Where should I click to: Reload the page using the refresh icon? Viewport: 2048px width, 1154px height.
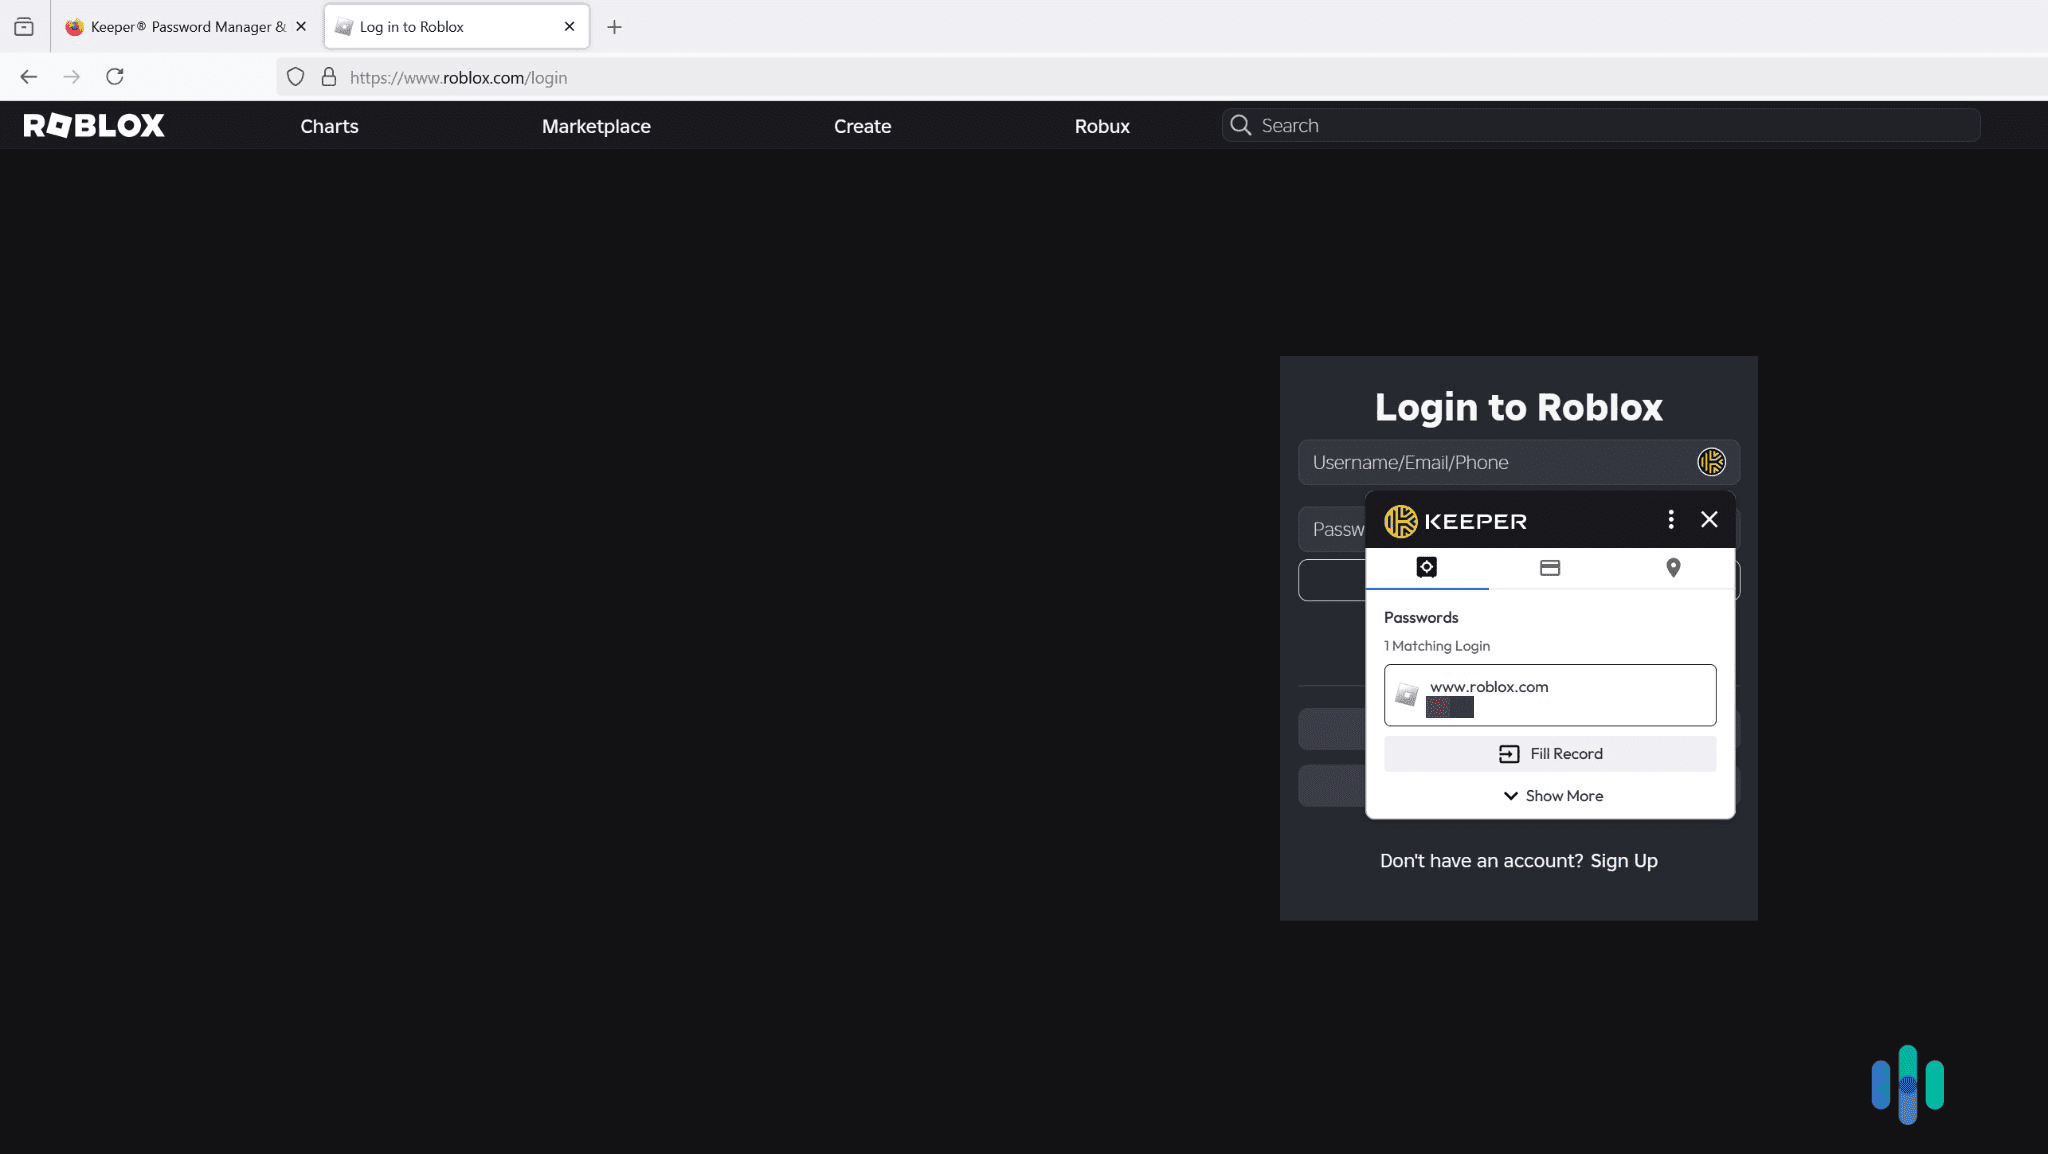(114, 76)
